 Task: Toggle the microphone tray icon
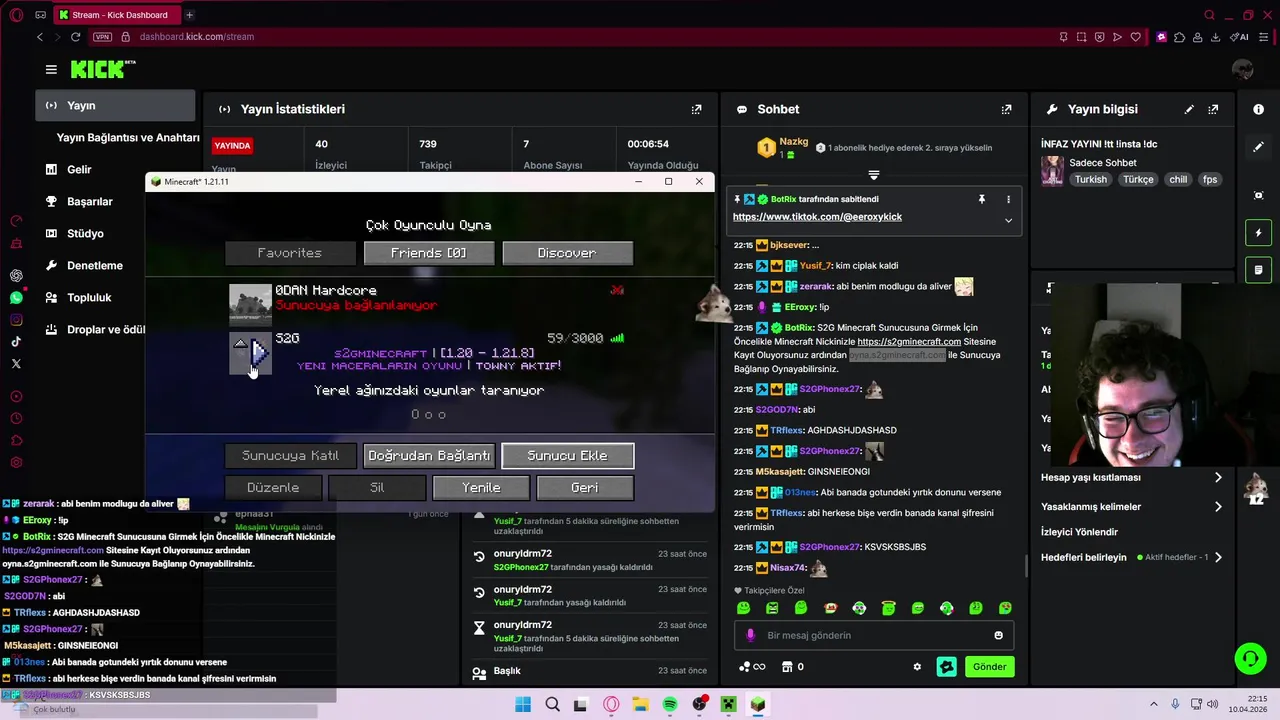point(1175,705)
